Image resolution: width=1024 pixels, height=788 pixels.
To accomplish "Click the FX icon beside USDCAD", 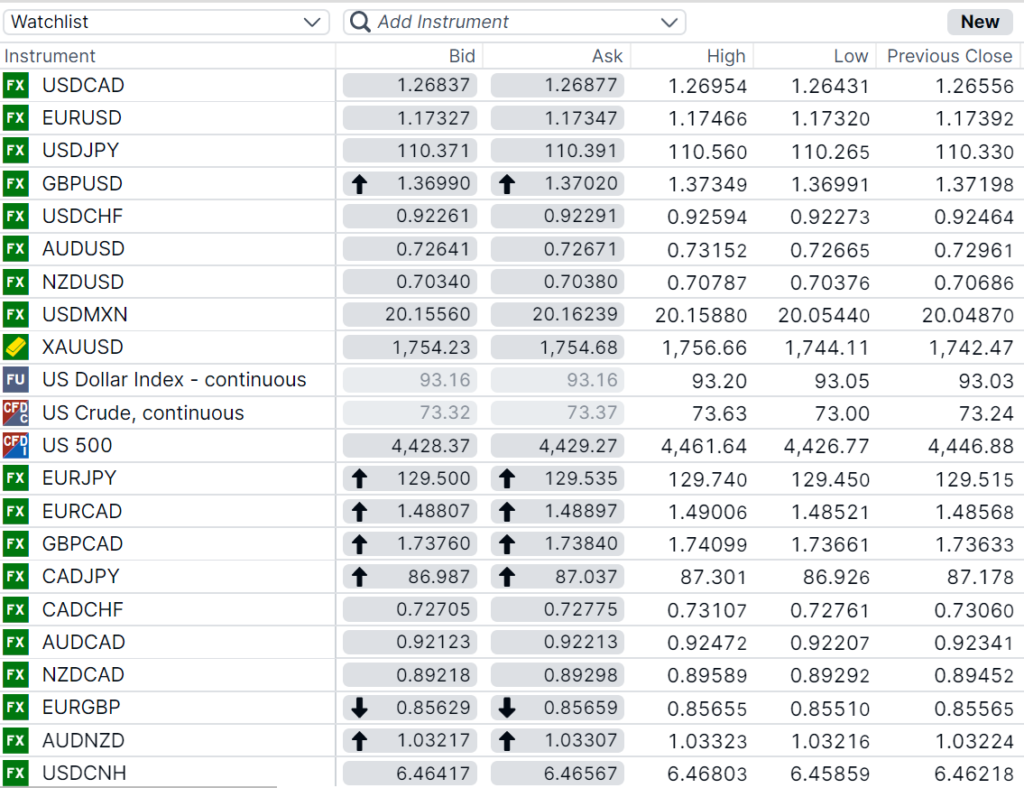I will pyautogui.click(x=15, y=85).
